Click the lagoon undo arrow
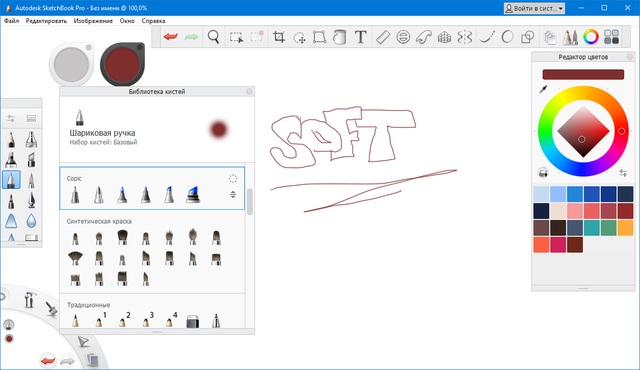This screenshot has height=370, width=640. [x=48, y=361]
